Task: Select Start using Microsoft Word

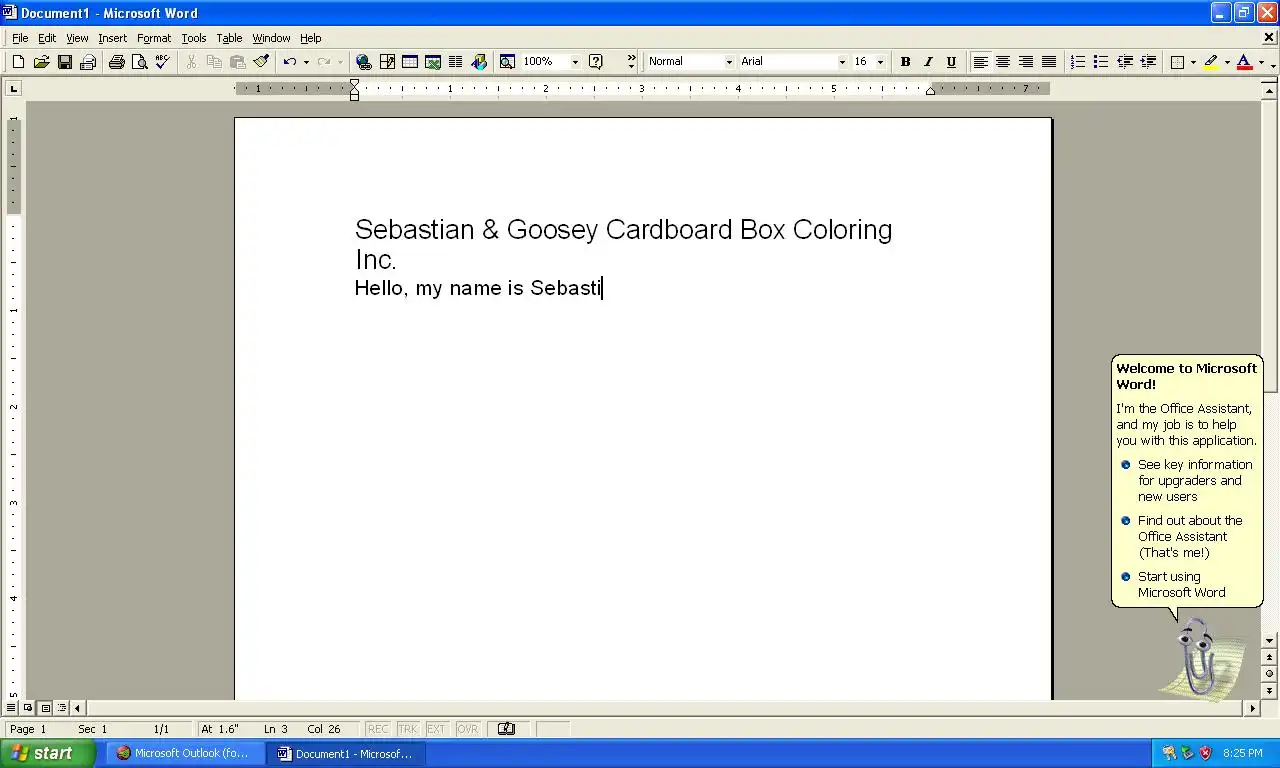Action: click(1173, 584)
